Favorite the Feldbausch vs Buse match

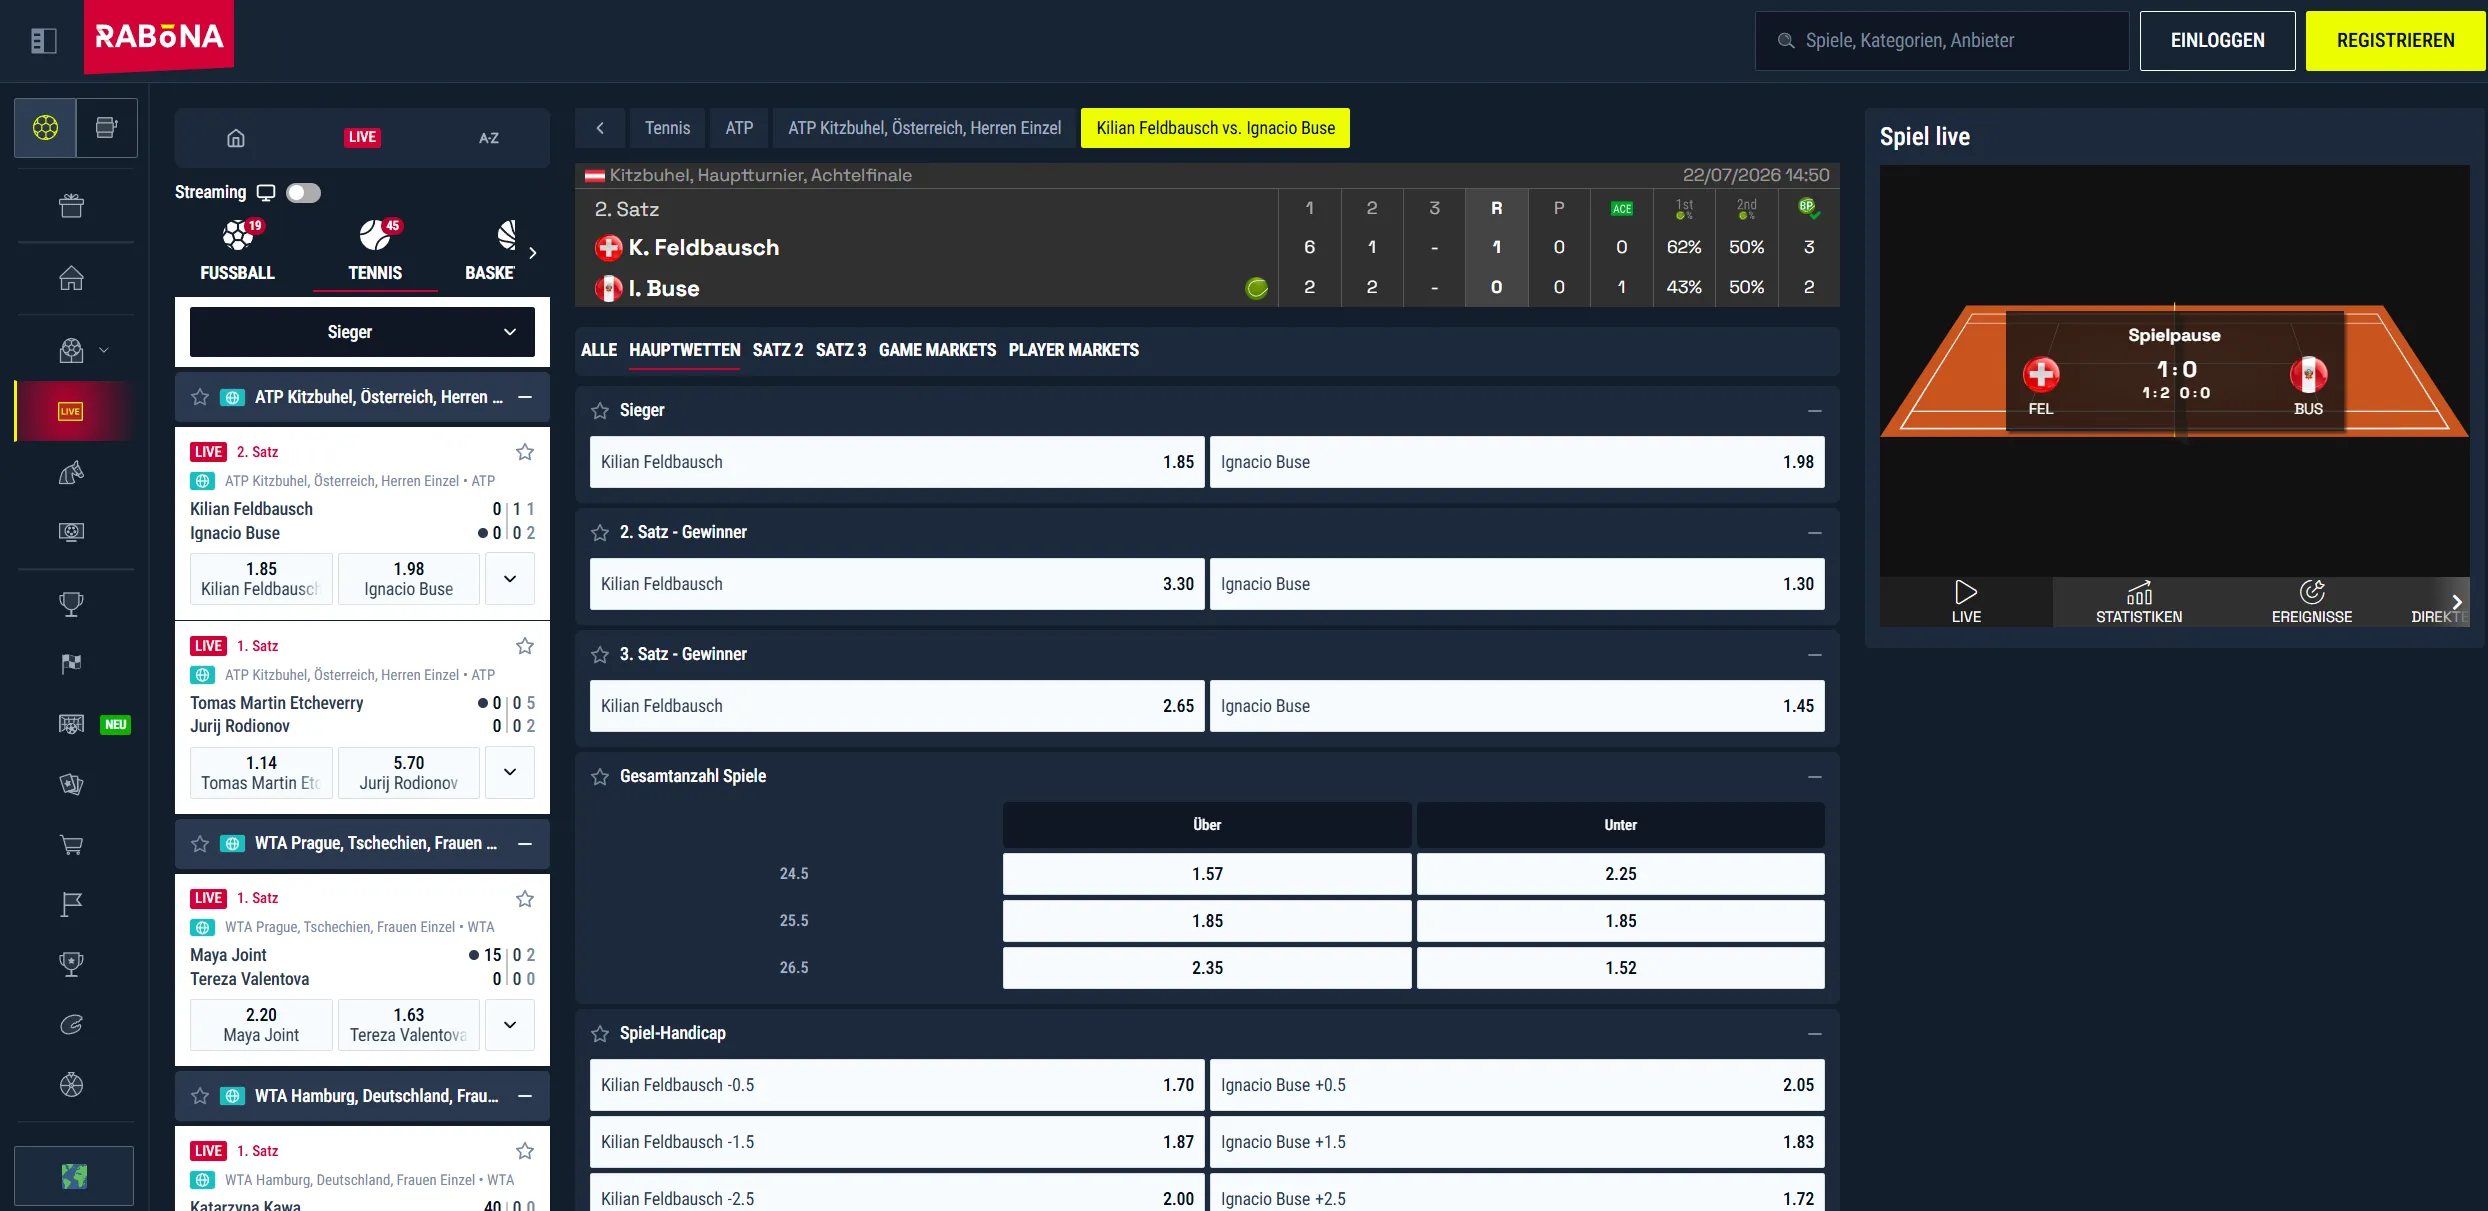click(x=525, y=452)
